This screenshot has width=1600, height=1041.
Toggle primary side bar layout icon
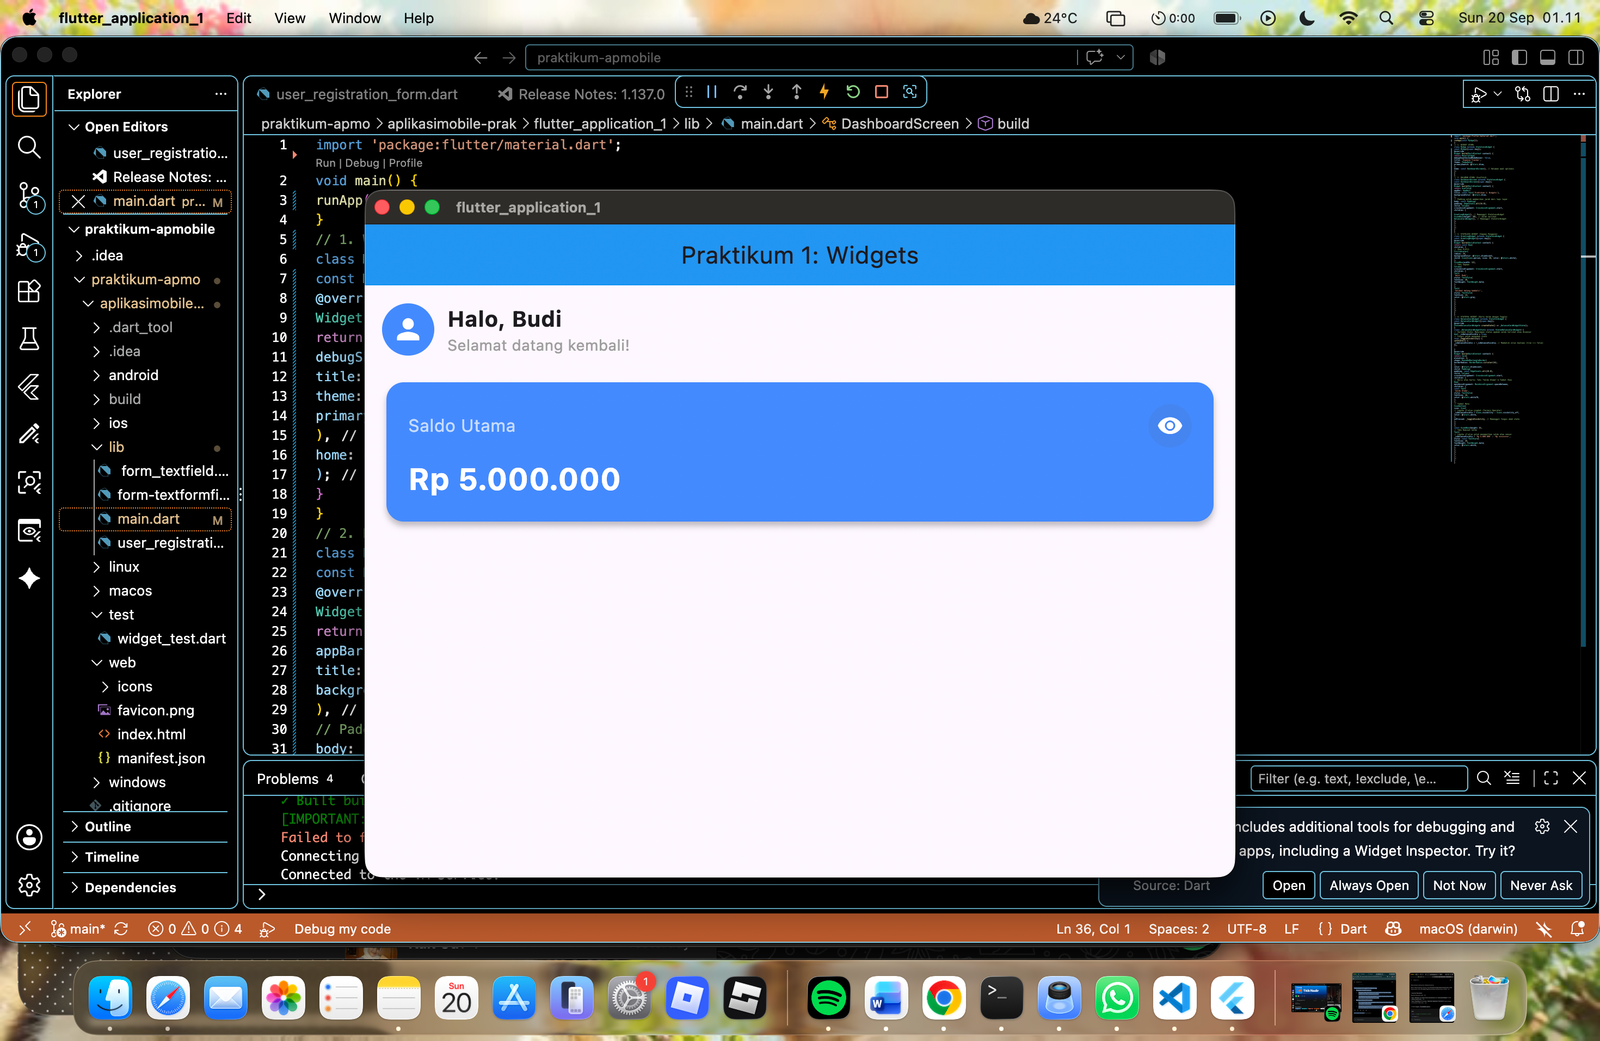(1519, 58)
